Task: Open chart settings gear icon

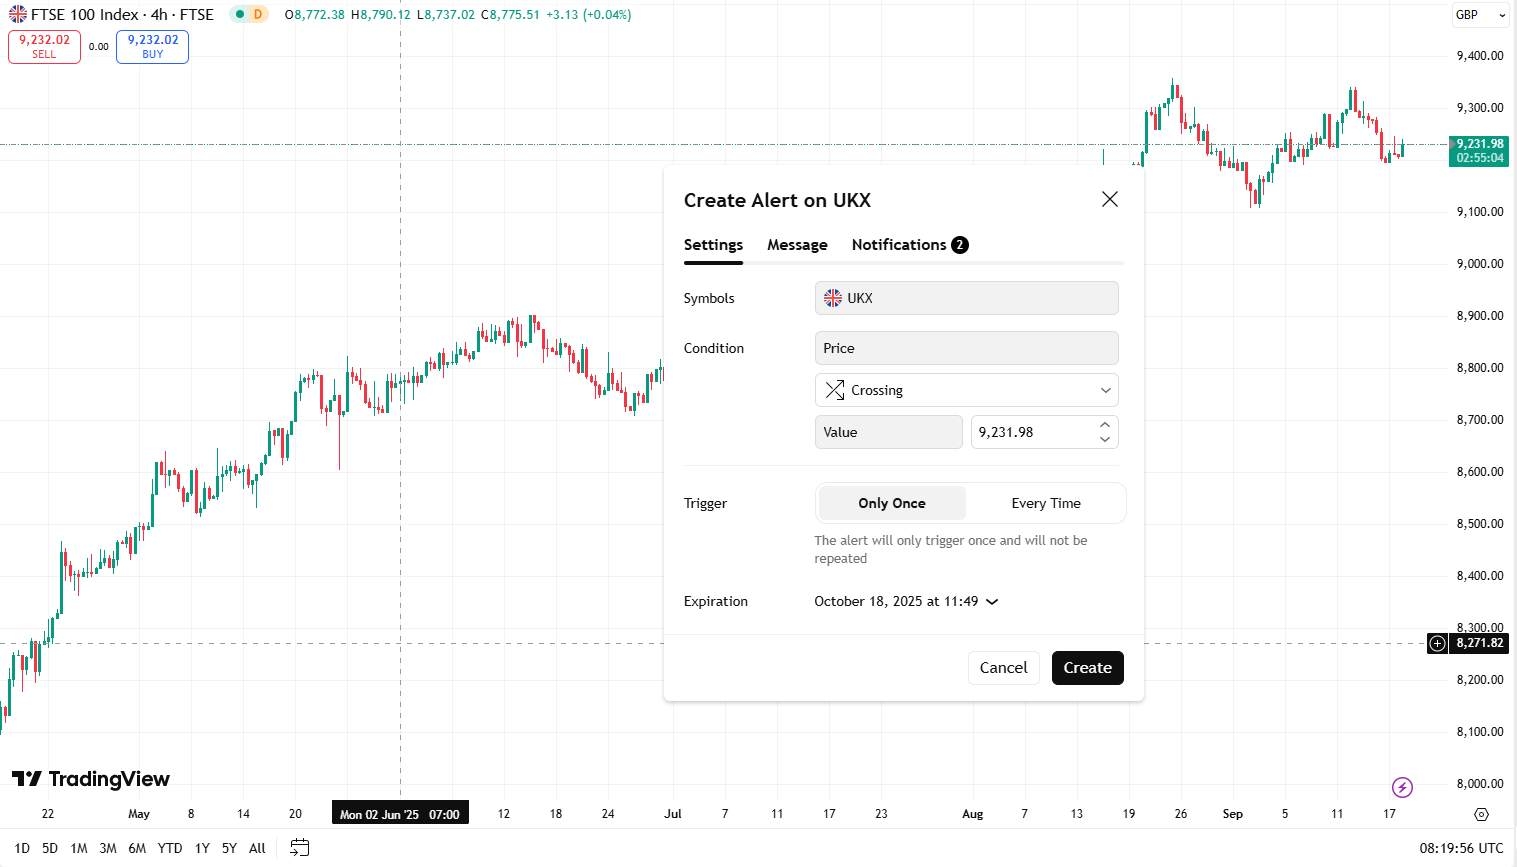Action: (1481, 814)
